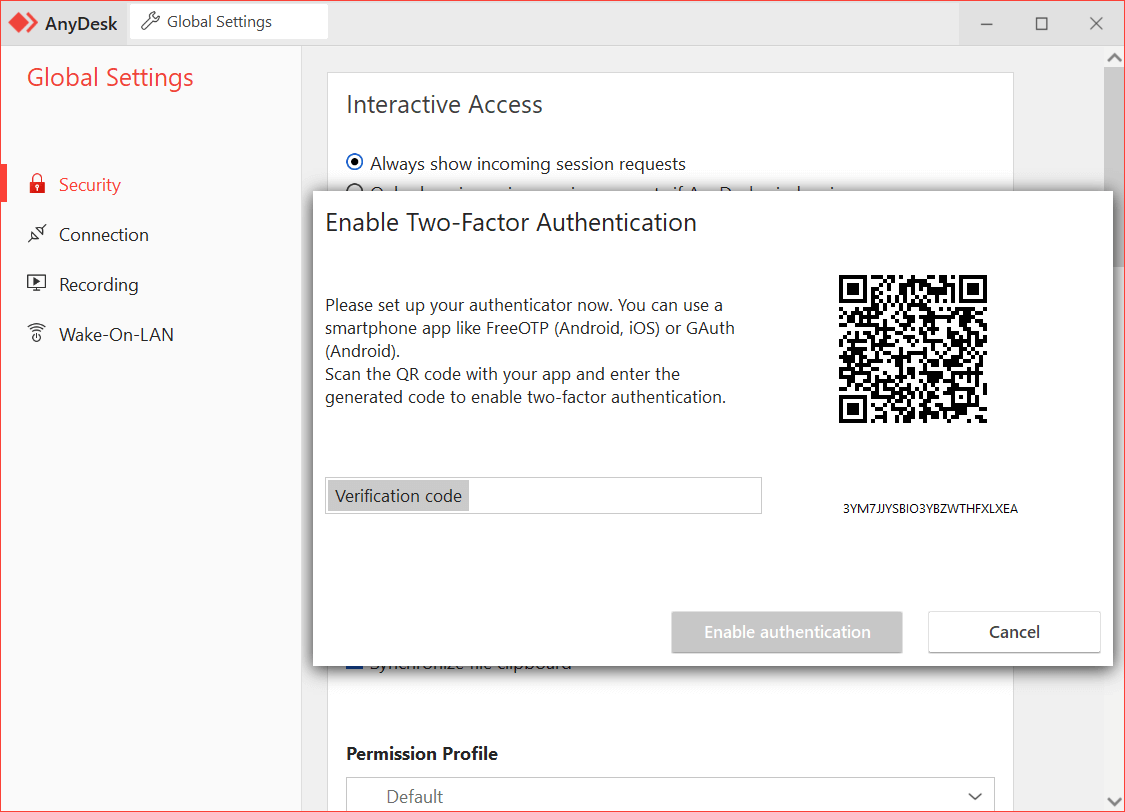Select Always show incoming session requests

tap(355, 163)
